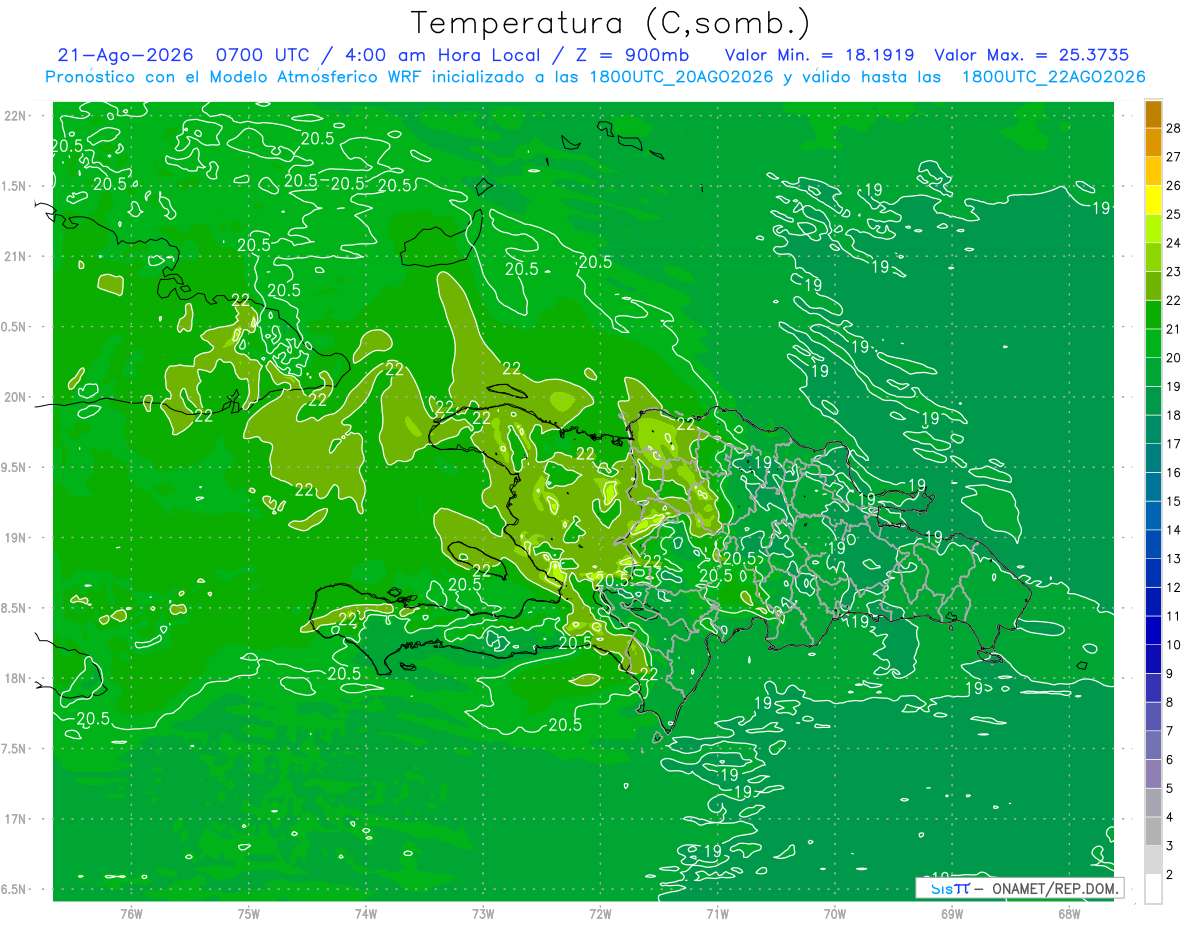Pick the gray color scale segment between 3 and 4

click(1153, 832)
